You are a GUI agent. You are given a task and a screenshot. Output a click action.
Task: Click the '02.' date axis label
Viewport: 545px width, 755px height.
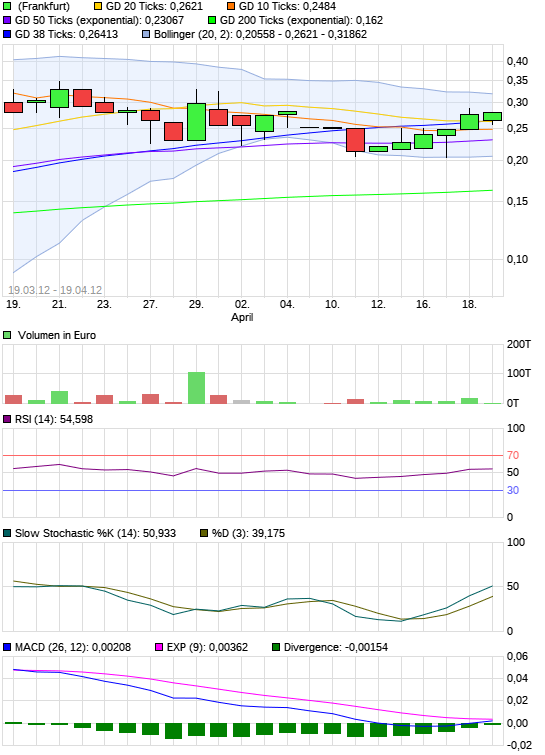tap(242, 304)
